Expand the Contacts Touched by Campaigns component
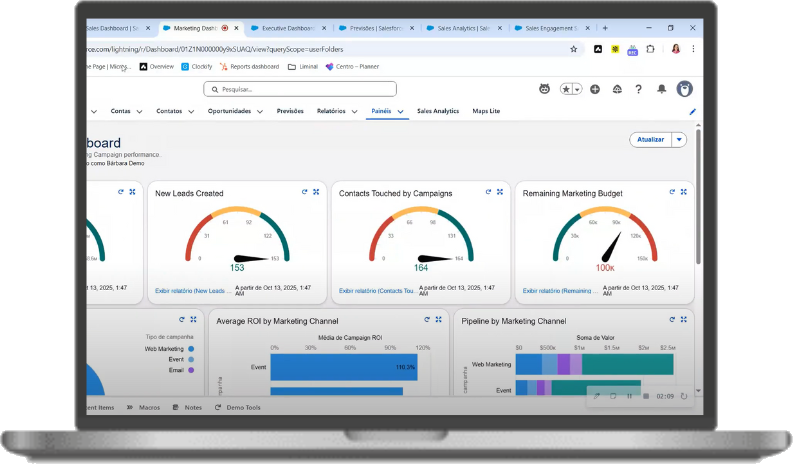 (500, 192)
